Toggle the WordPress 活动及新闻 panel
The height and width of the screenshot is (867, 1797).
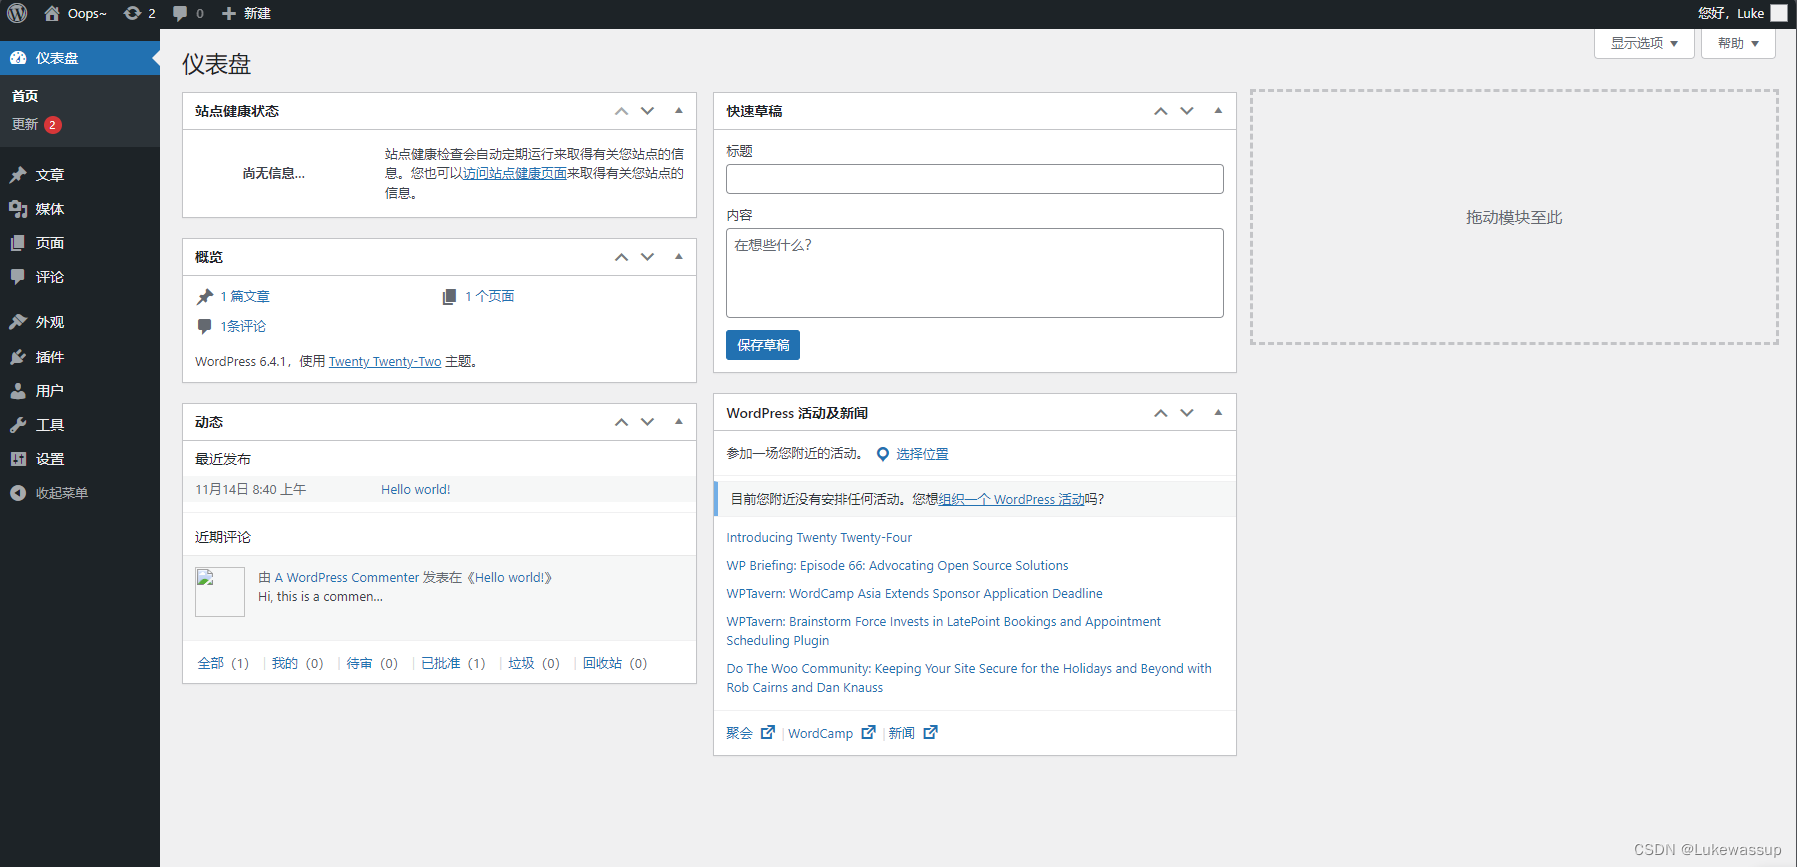[x=1218, y=413]
